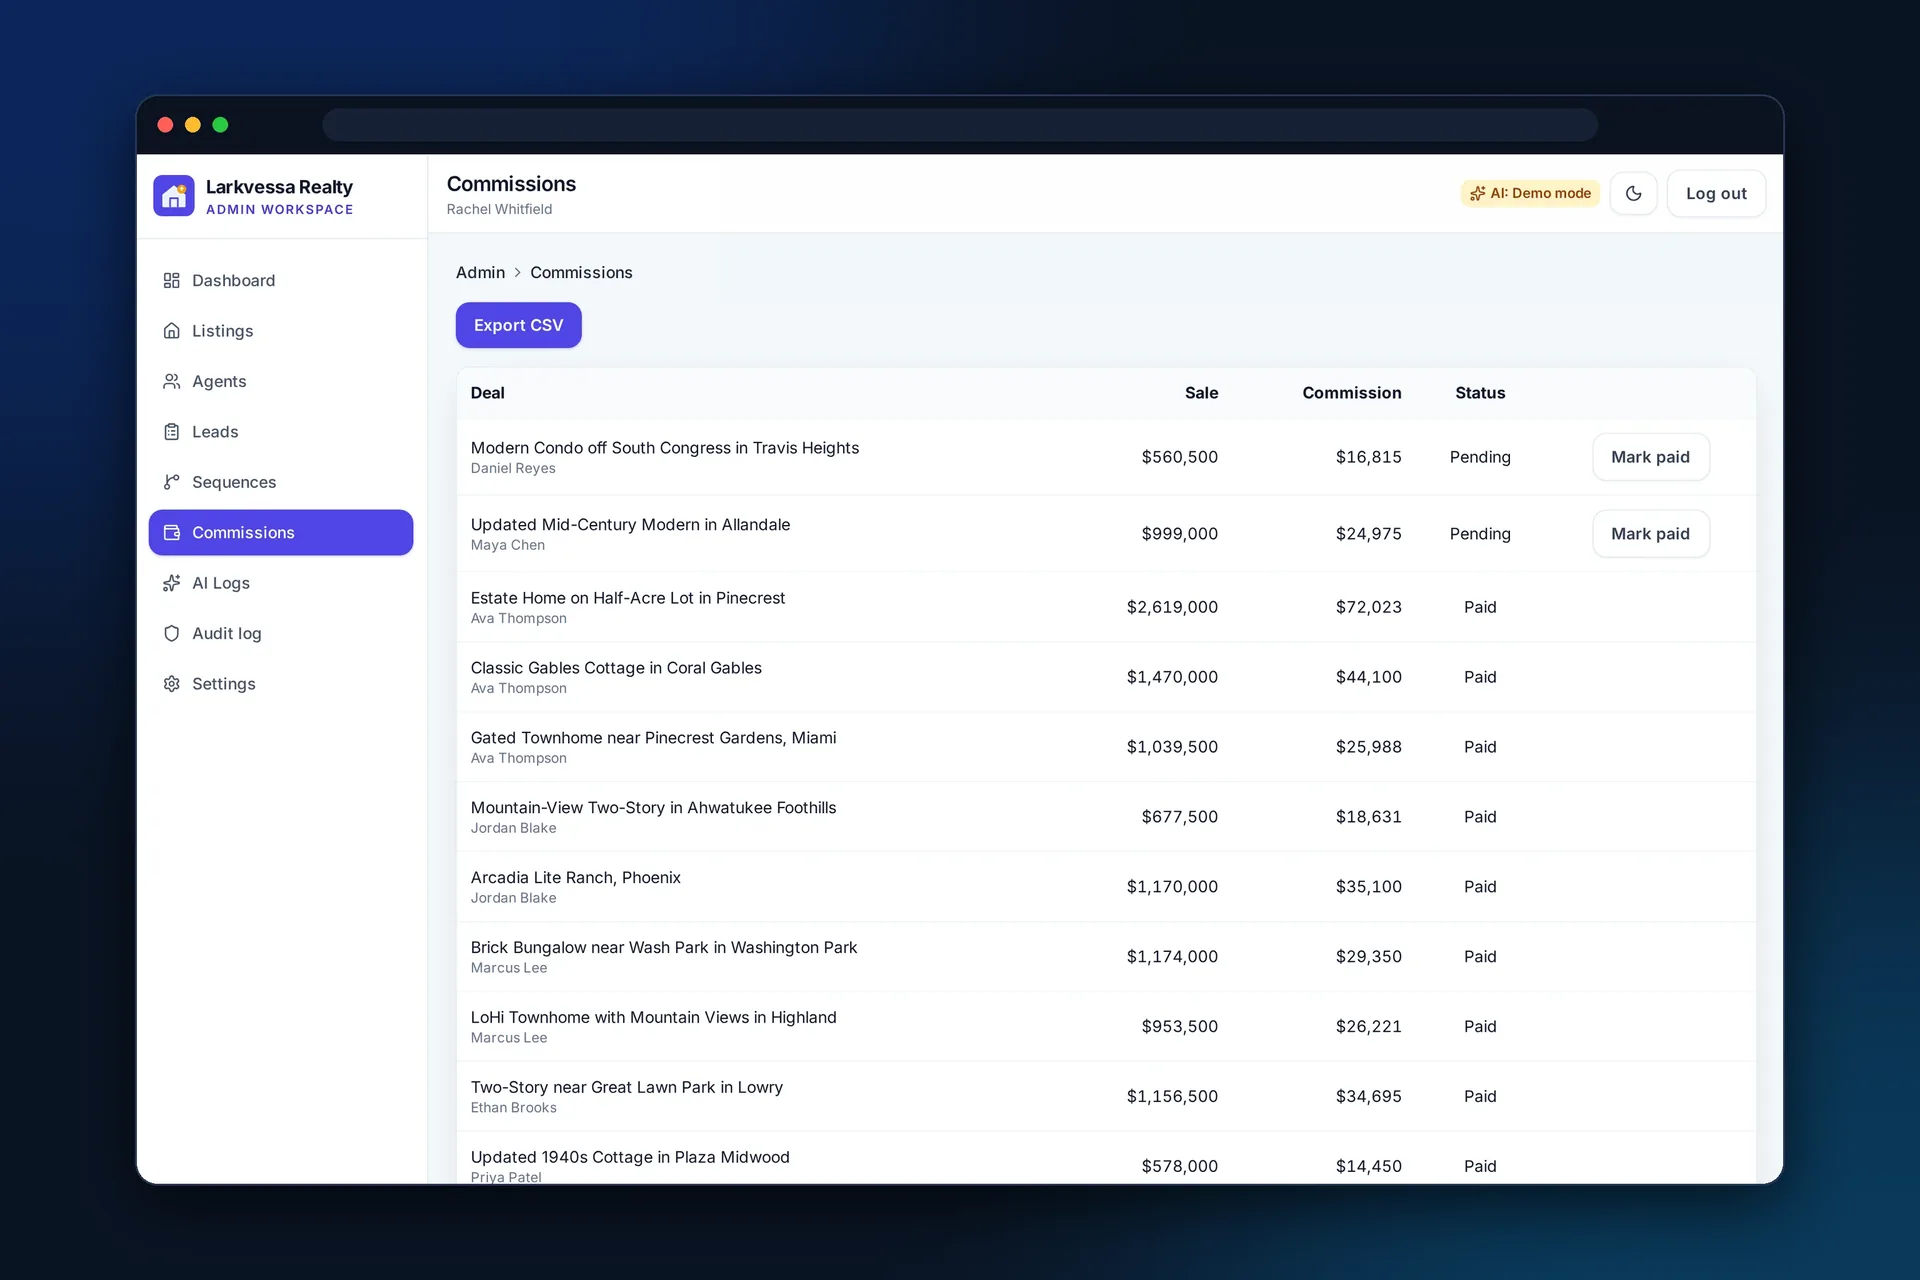Select the Estate Home on Half-Acre Lot in Pinecrest deal

tap(1106, 607)
